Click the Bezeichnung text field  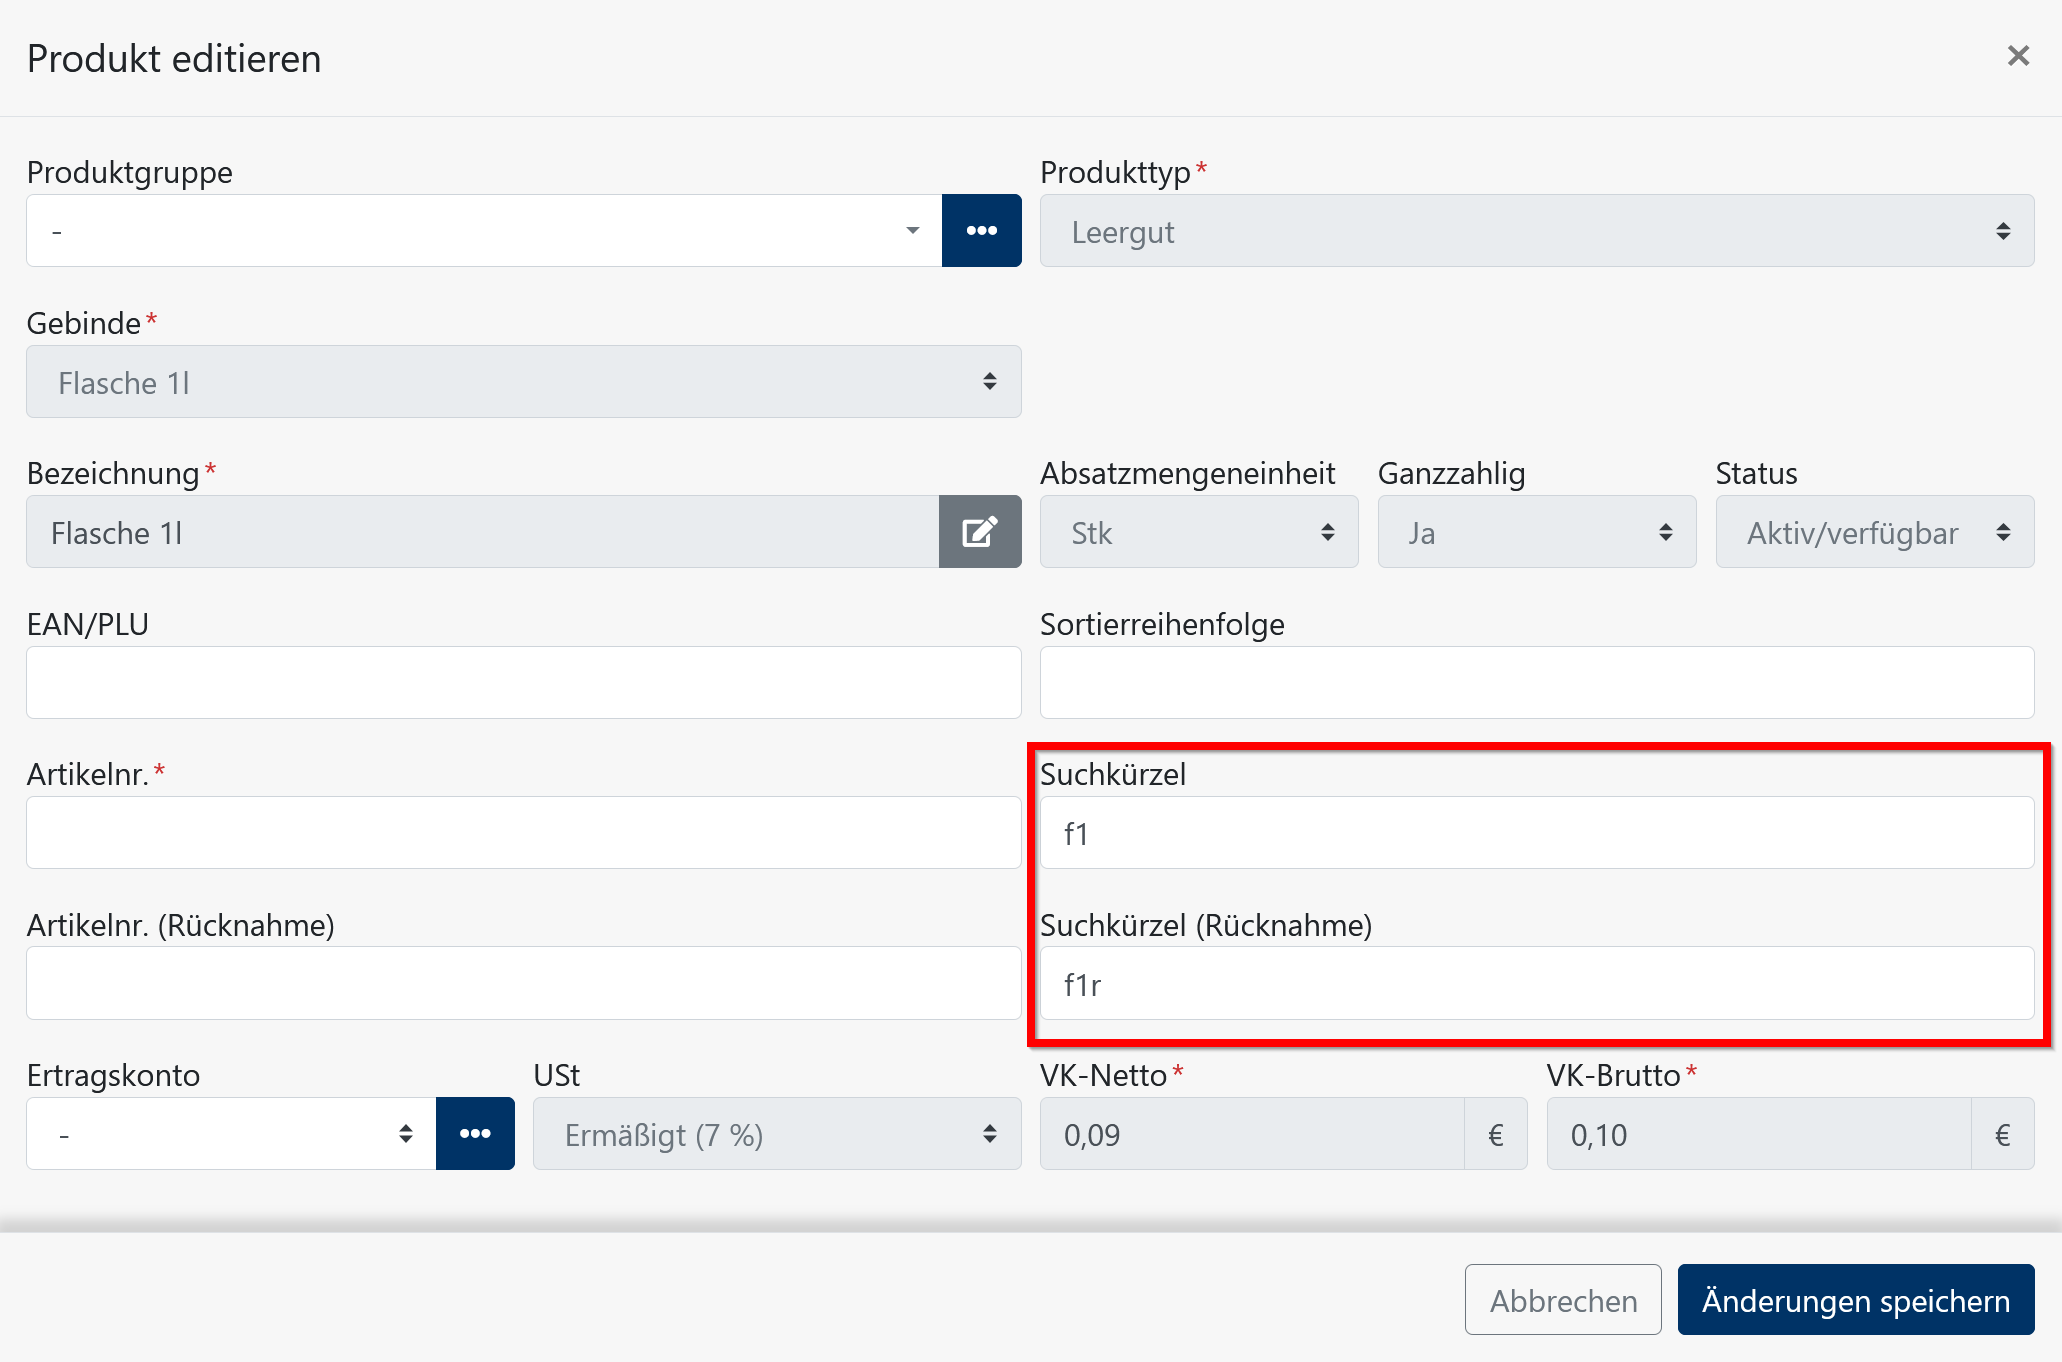[483, 532]
